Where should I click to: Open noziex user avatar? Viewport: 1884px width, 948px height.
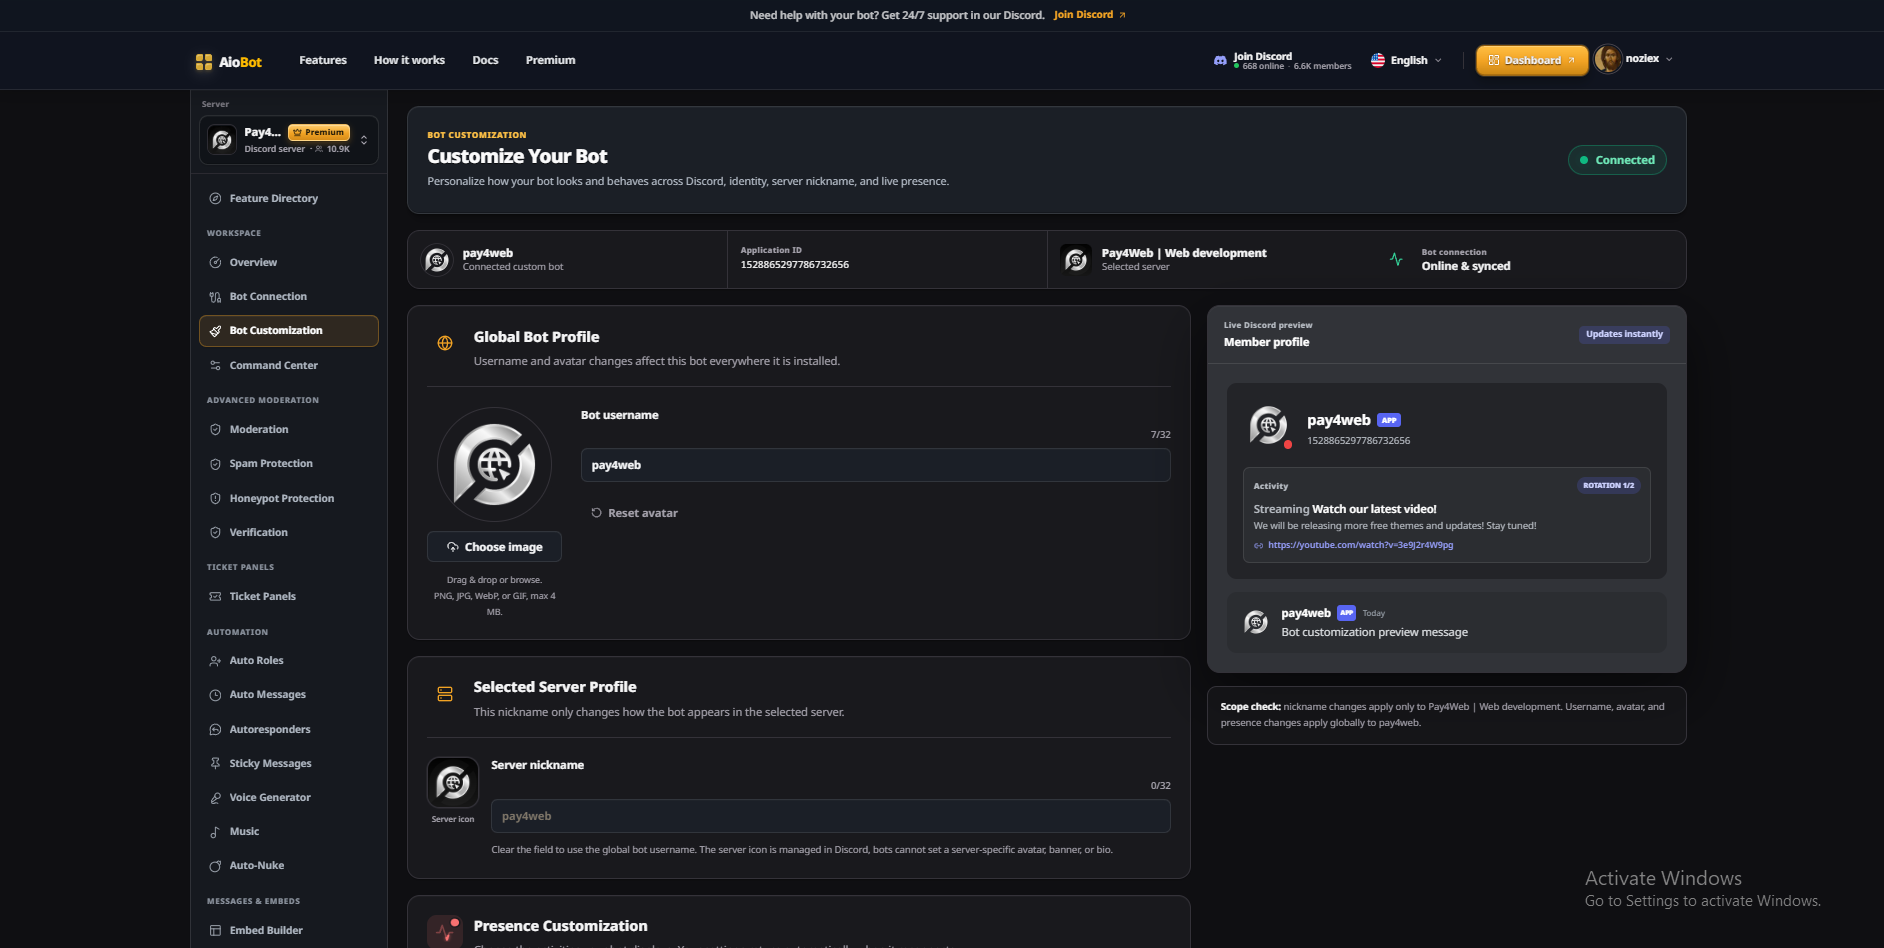click(x=1608, y=59)
